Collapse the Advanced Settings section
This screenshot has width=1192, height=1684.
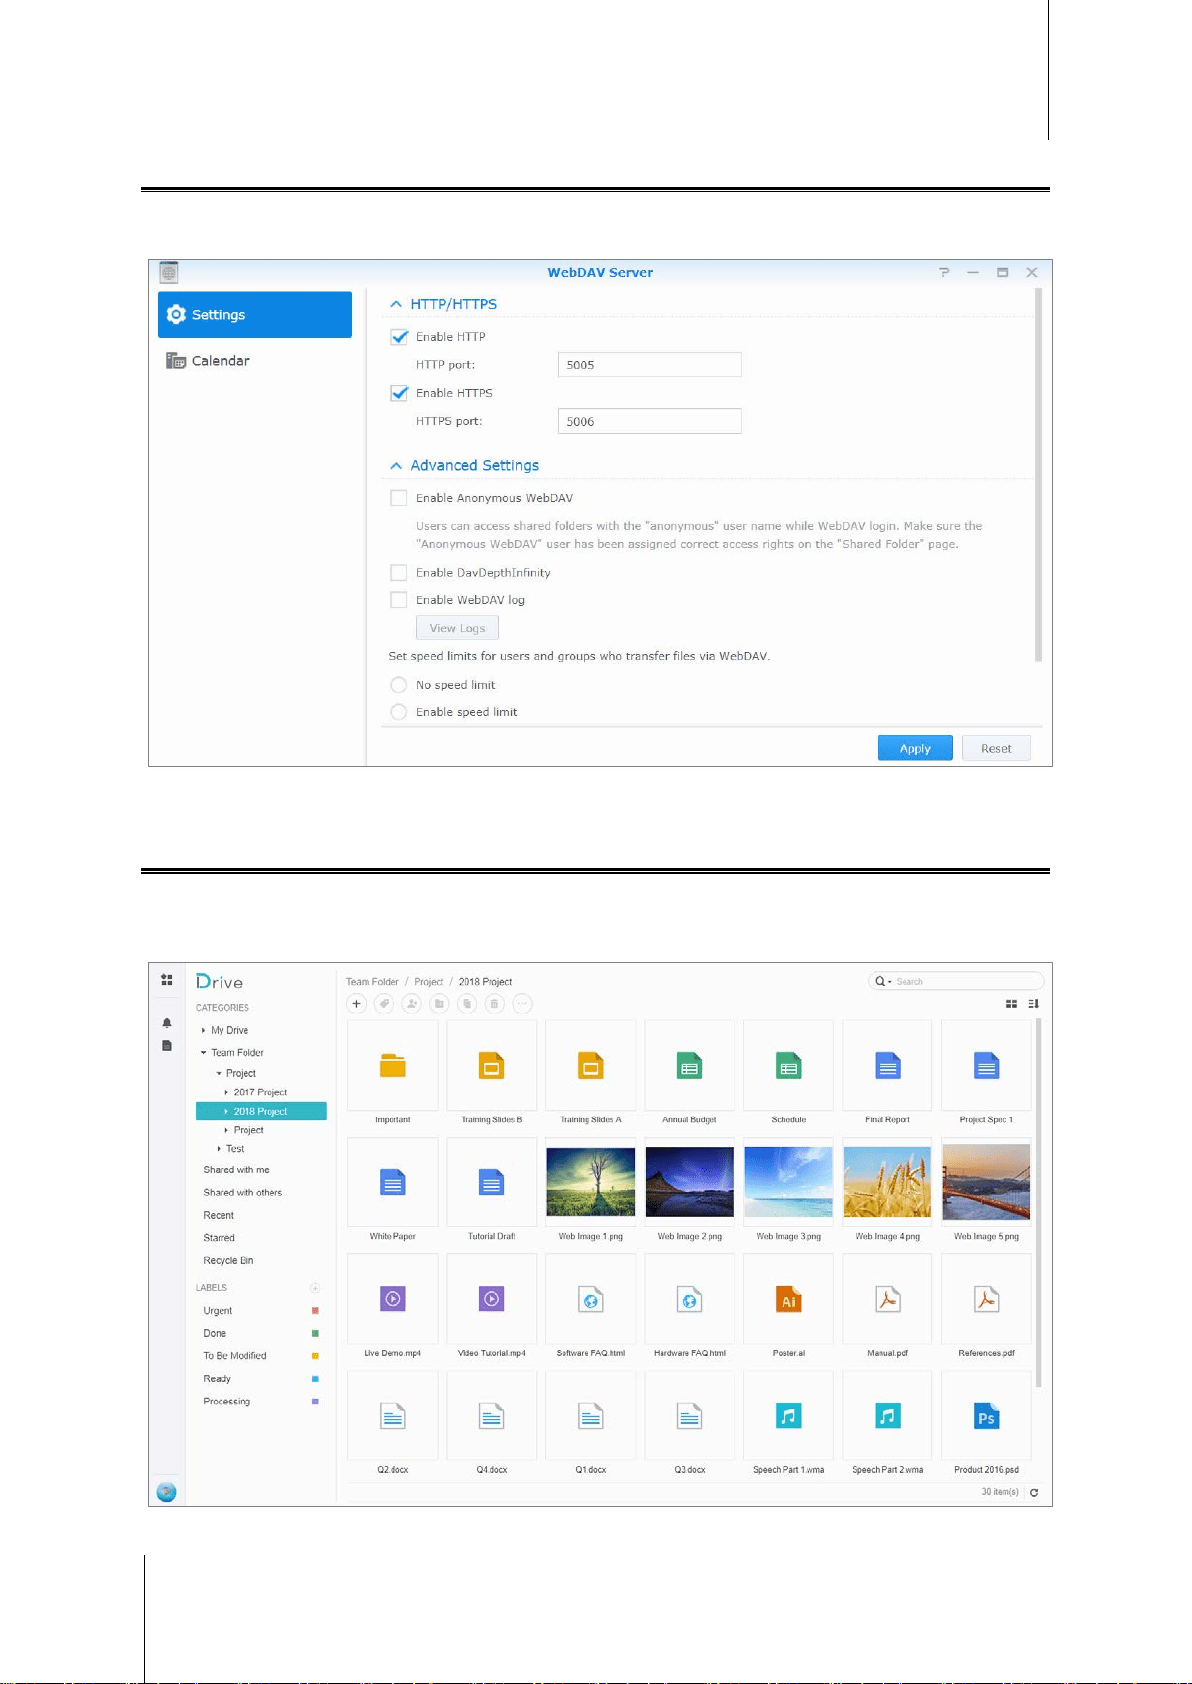396,466
